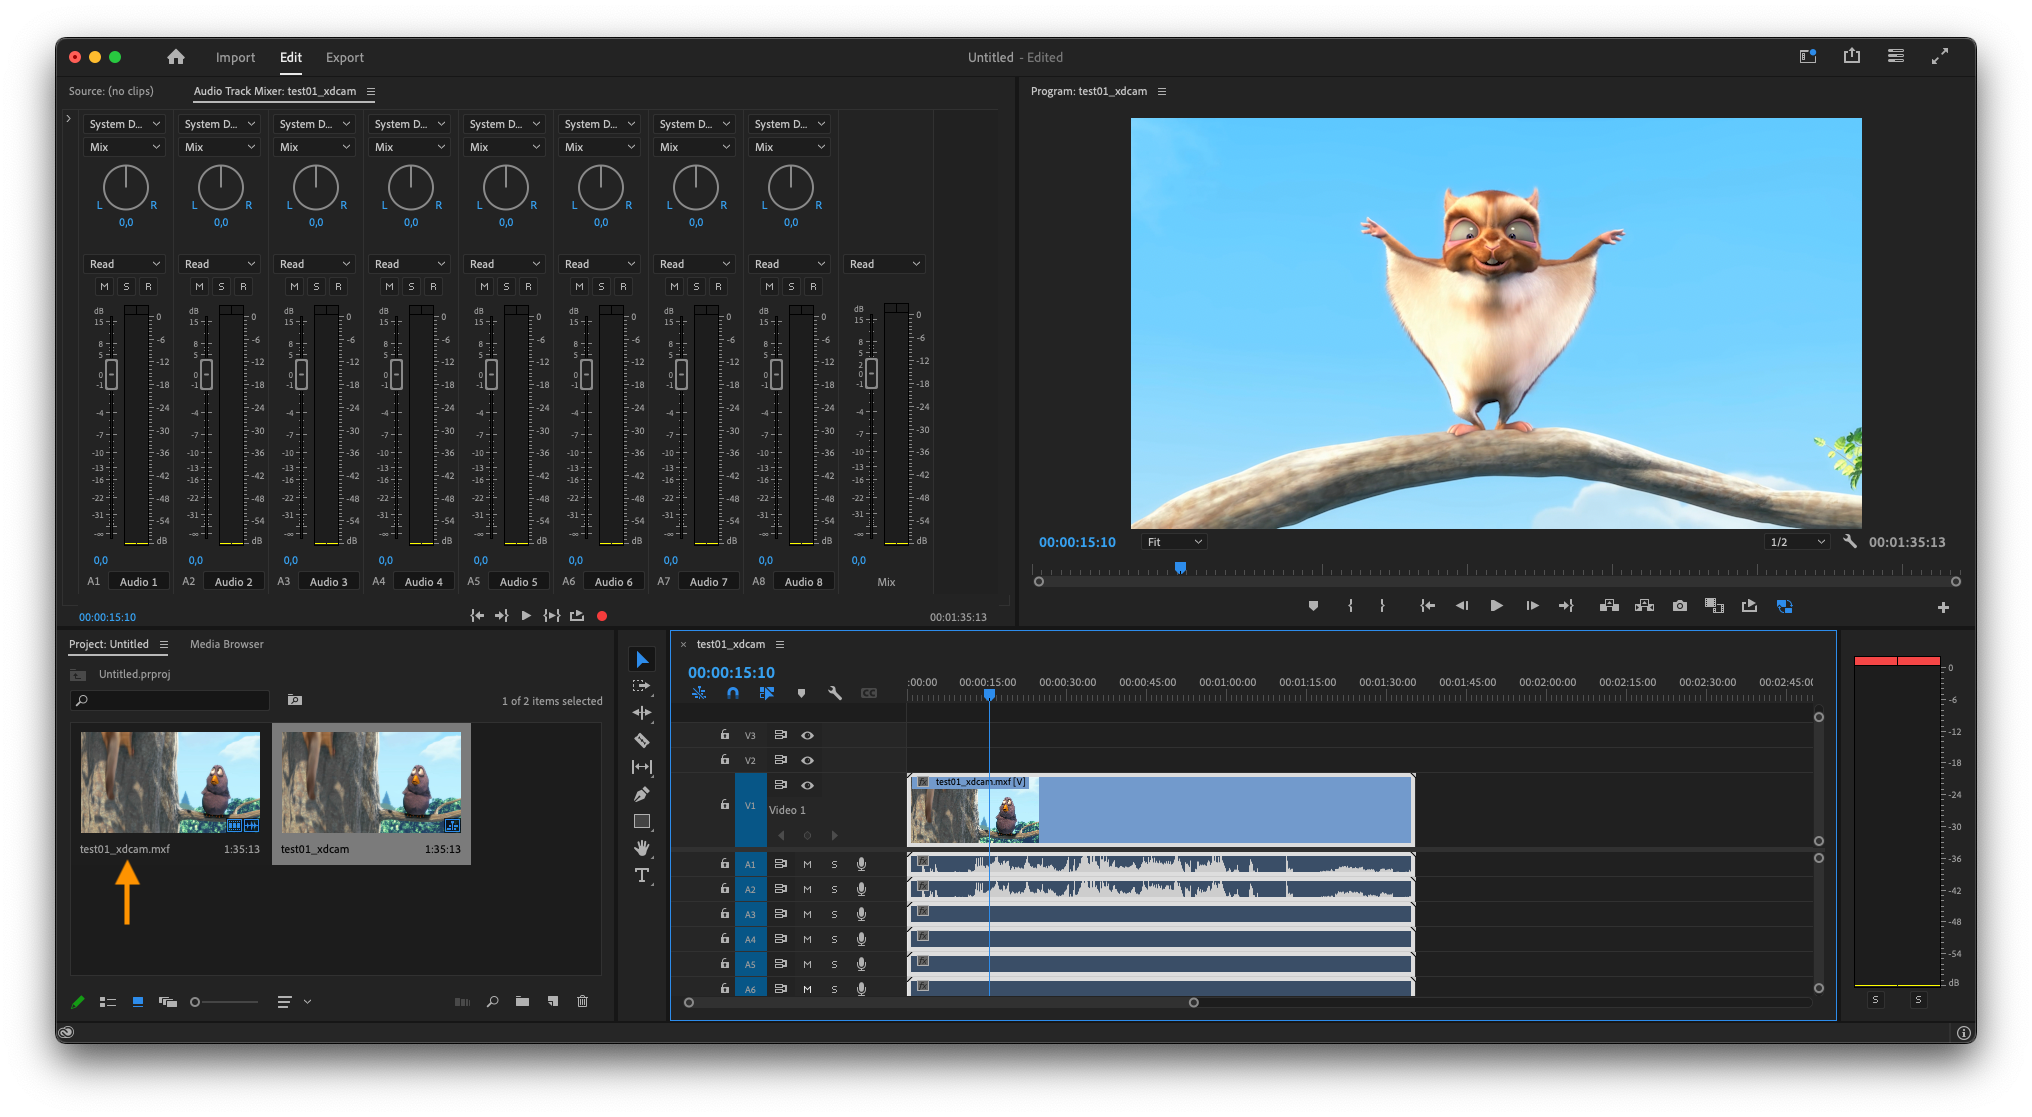
Task: Select the Slip tool
Action: point(642,767)
